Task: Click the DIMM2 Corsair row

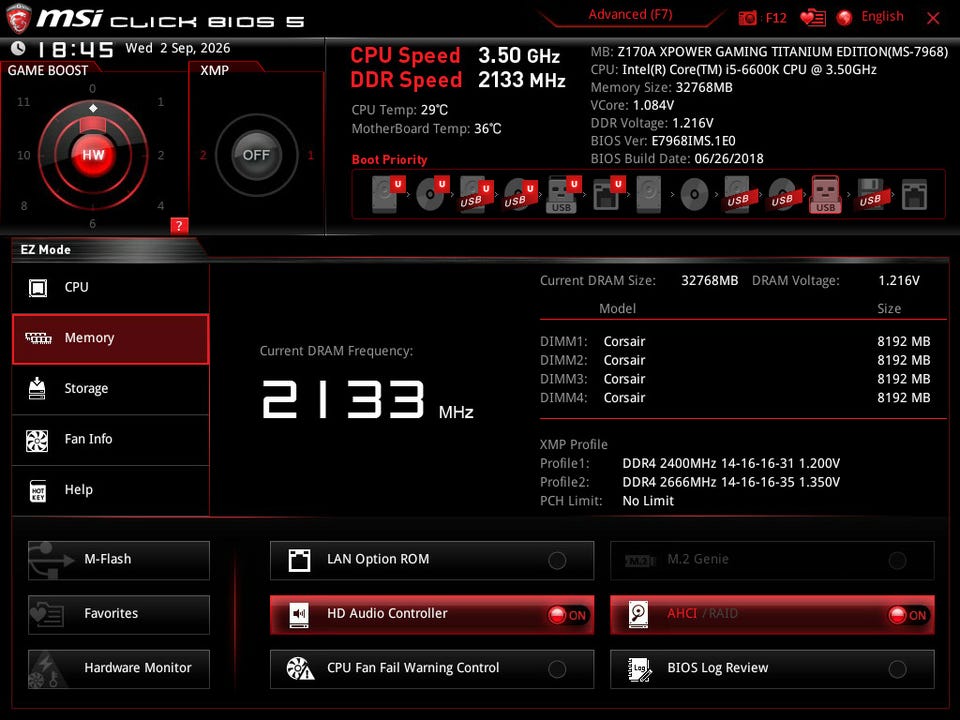Action: tap(735, 361)
